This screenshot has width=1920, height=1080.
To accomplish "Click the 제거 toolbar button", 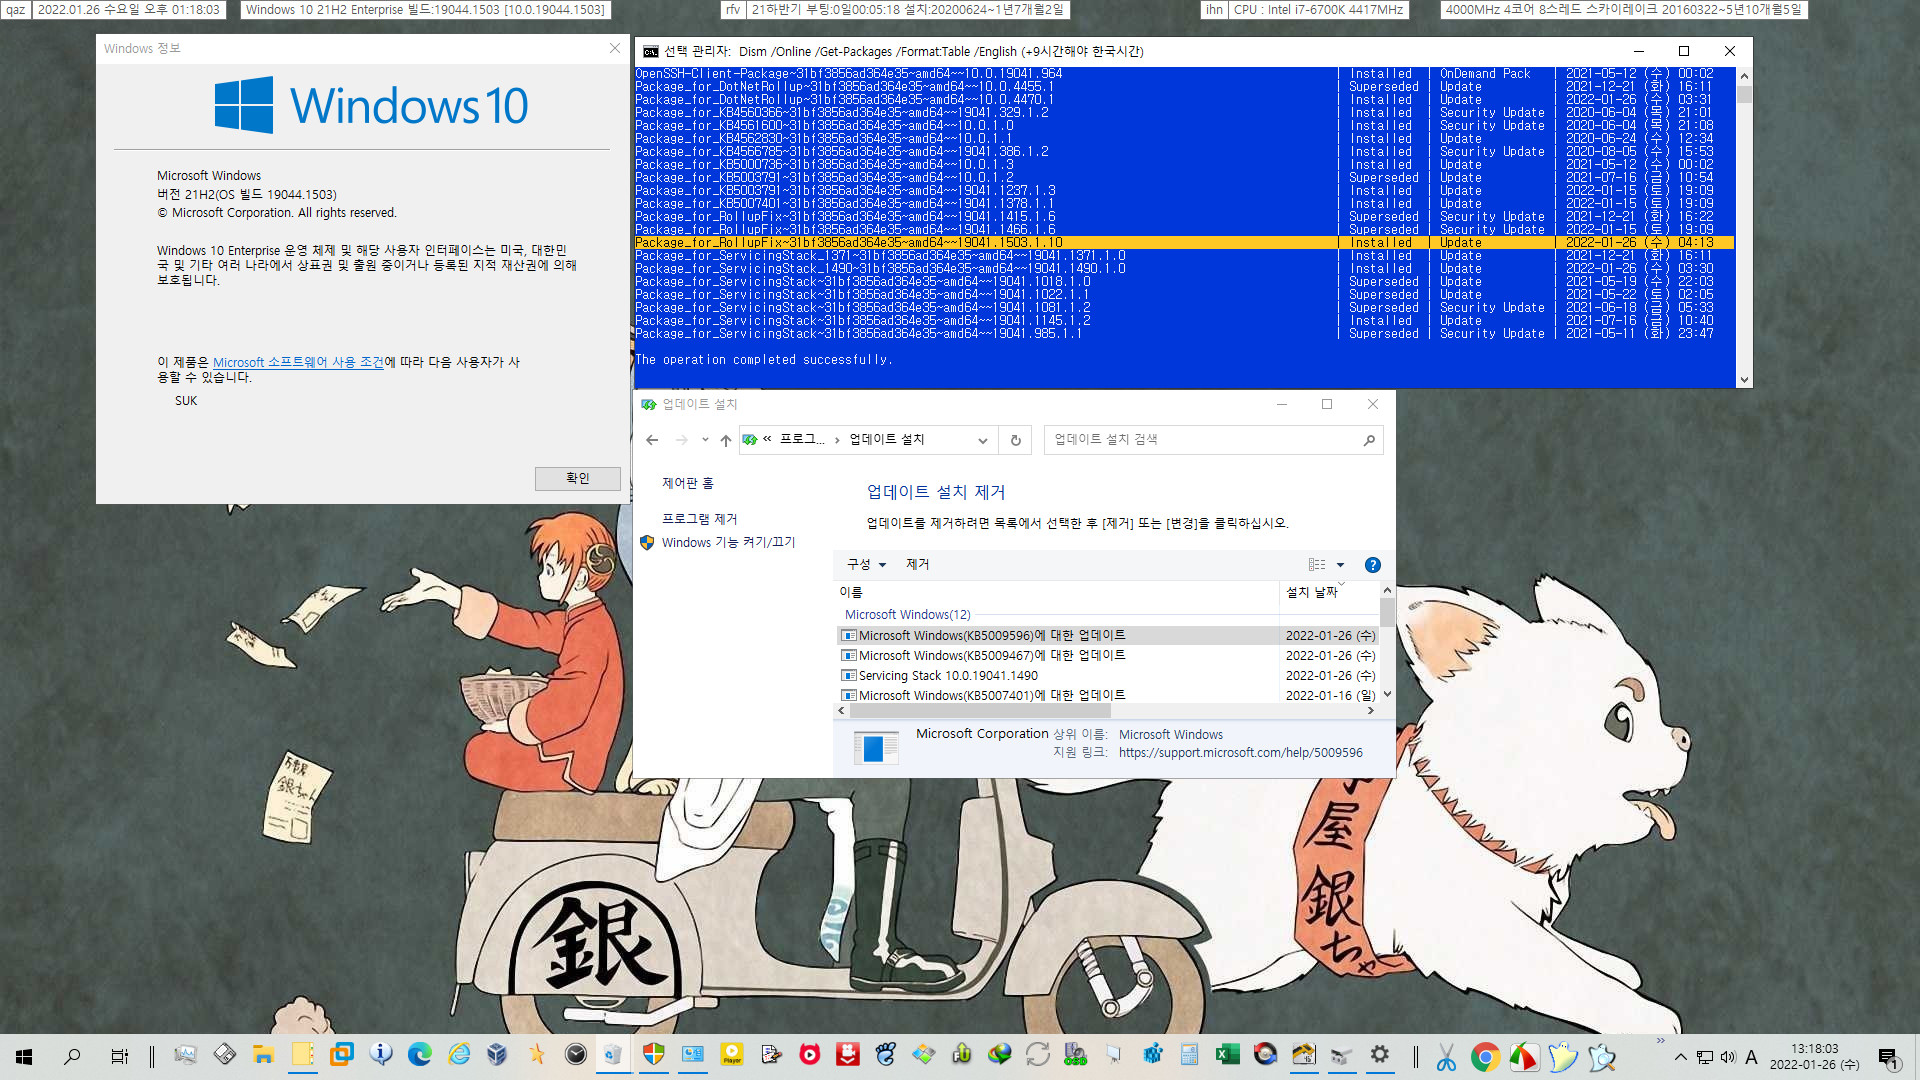I will [917, 565].
